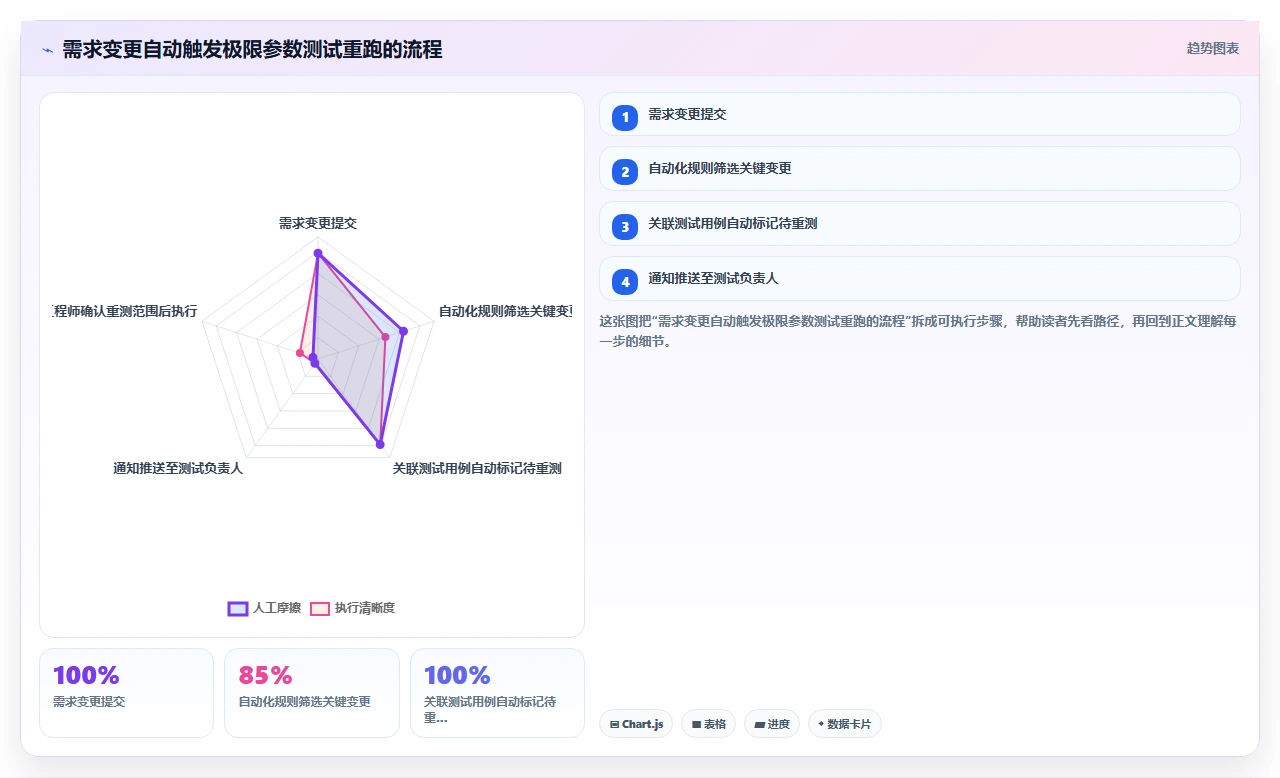Select the number 1 step badge
This screenshot has height=778, width=1280.
pos(625,117)
